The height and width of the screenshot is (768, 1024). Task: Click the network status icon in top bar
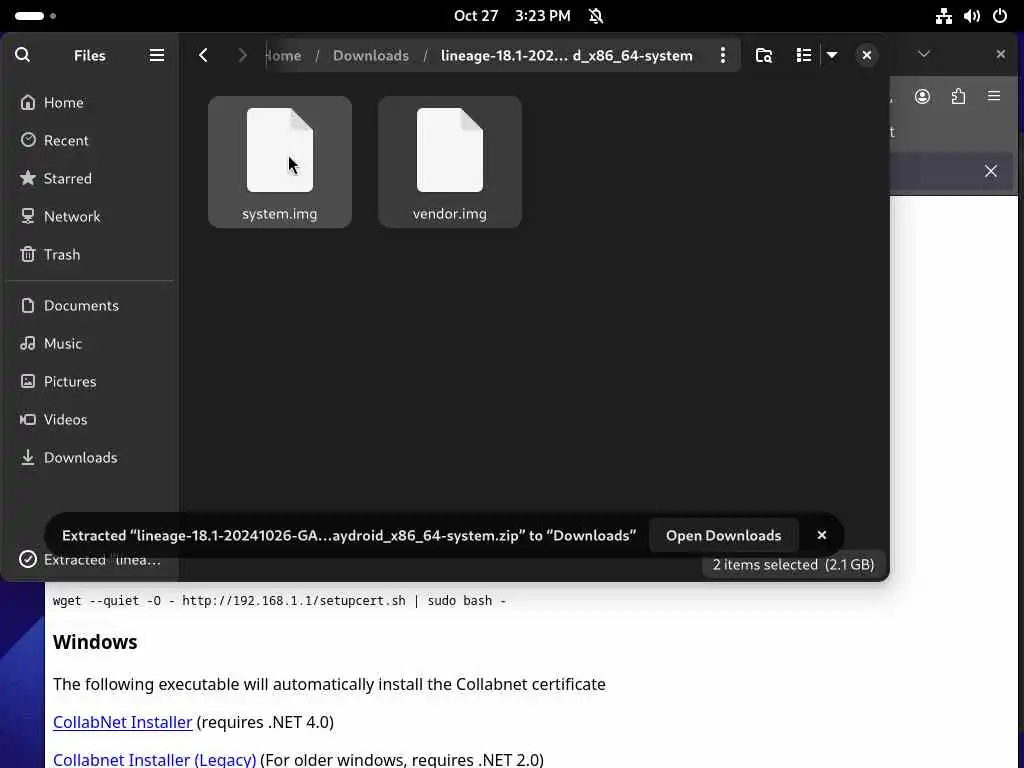(944, 16)
